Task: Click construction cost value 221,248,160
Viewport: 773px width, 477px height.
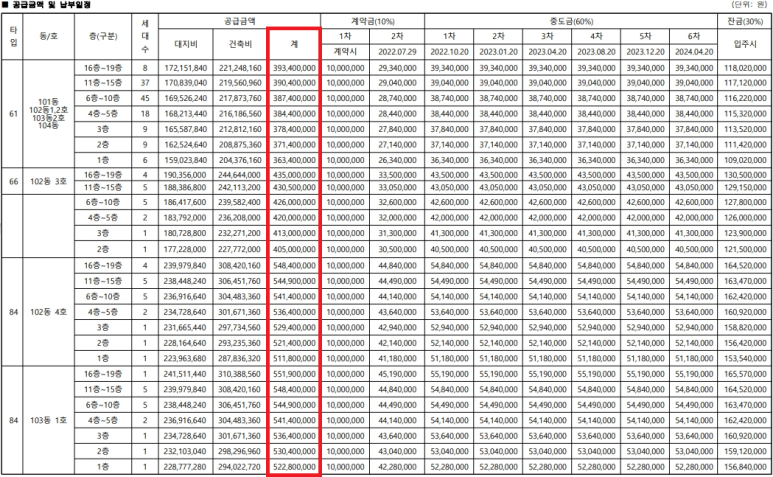Action: pyautogui.click(x=240, y=68)
